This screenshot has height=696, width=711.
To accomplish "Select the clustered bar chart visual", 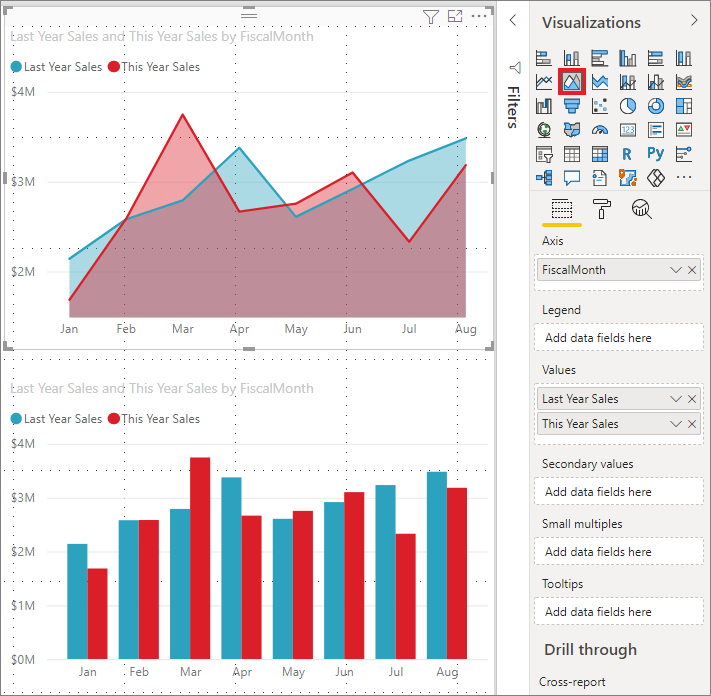I will tap(599, 58).
